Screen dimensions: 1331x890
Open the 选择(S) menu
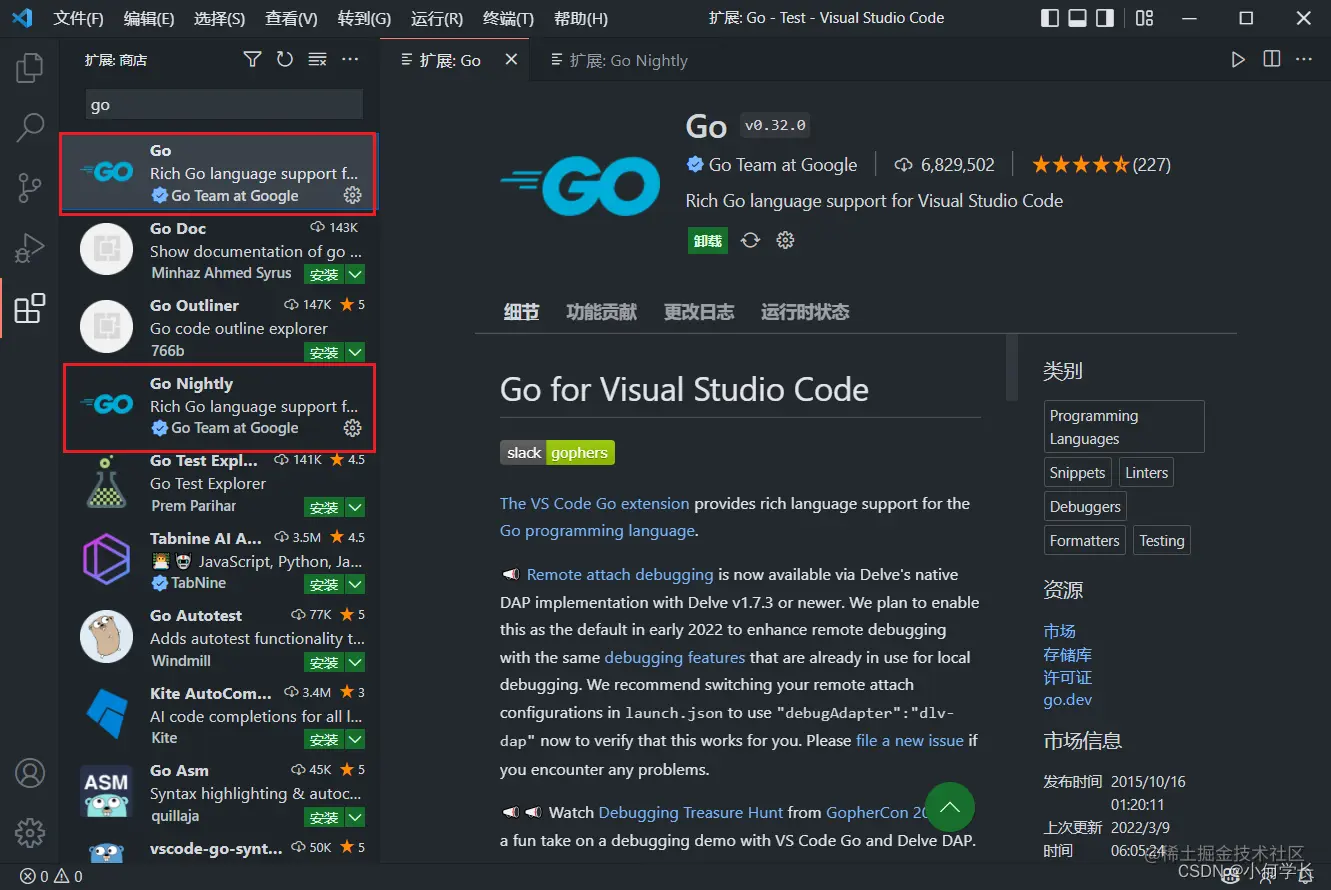[219, 18]
